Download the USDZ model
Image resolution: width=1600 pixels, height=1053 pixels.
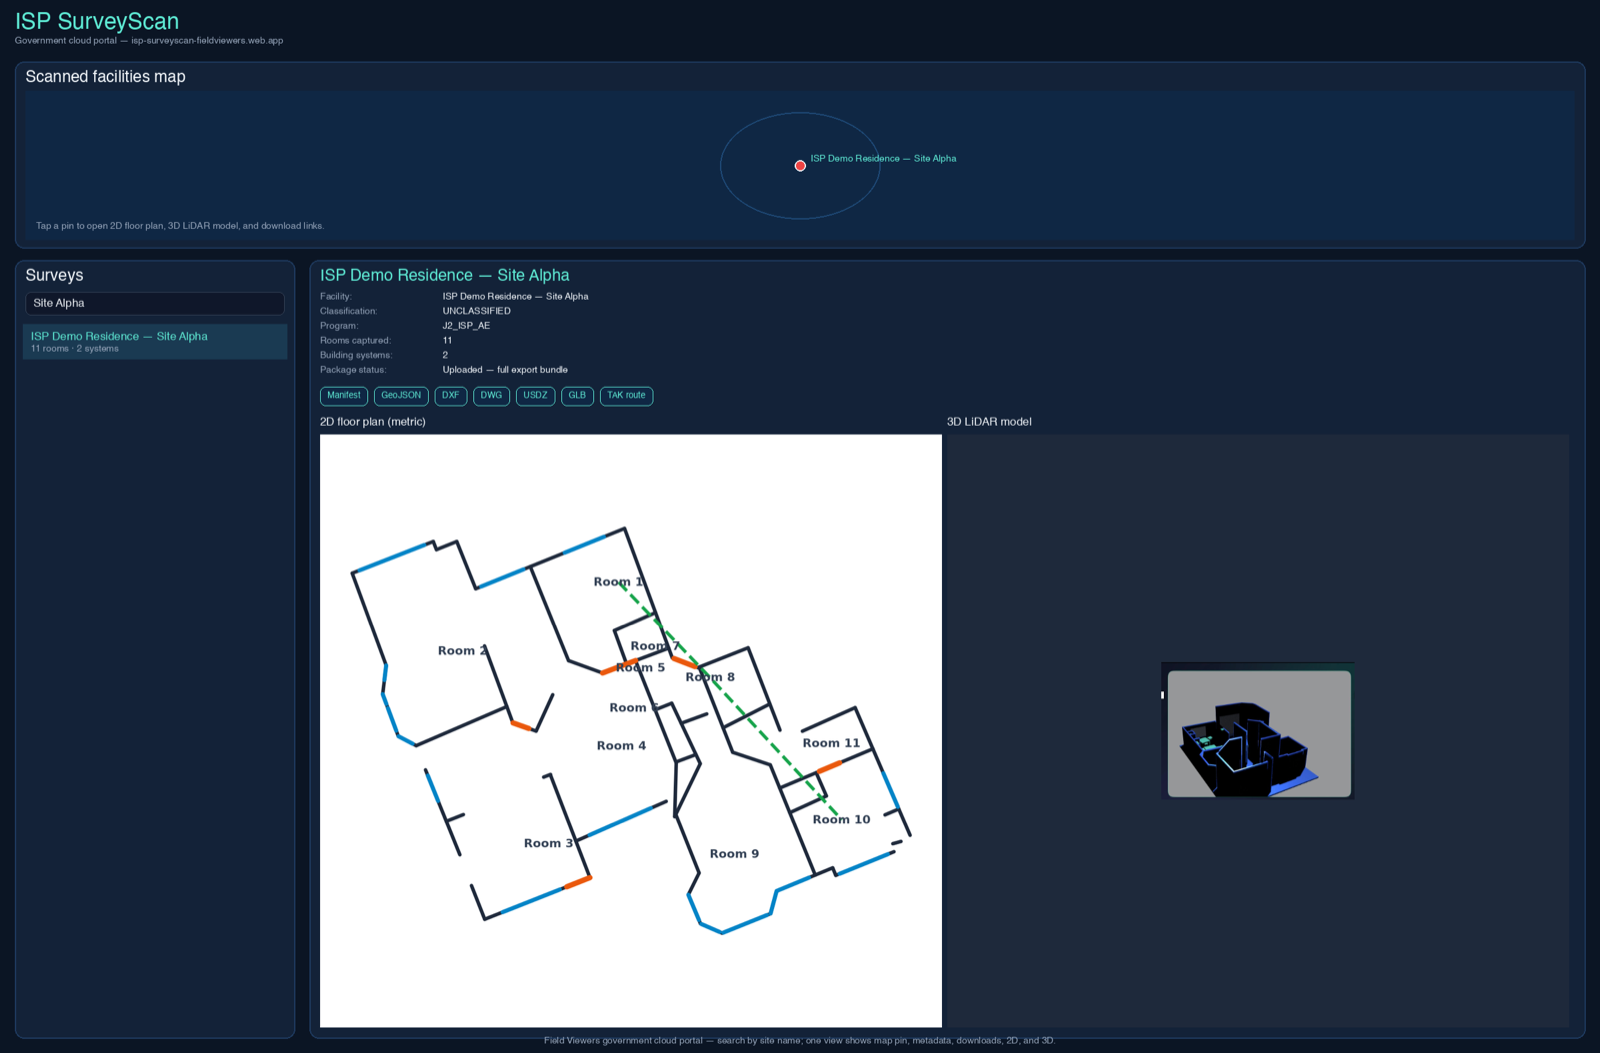point(535,396)
